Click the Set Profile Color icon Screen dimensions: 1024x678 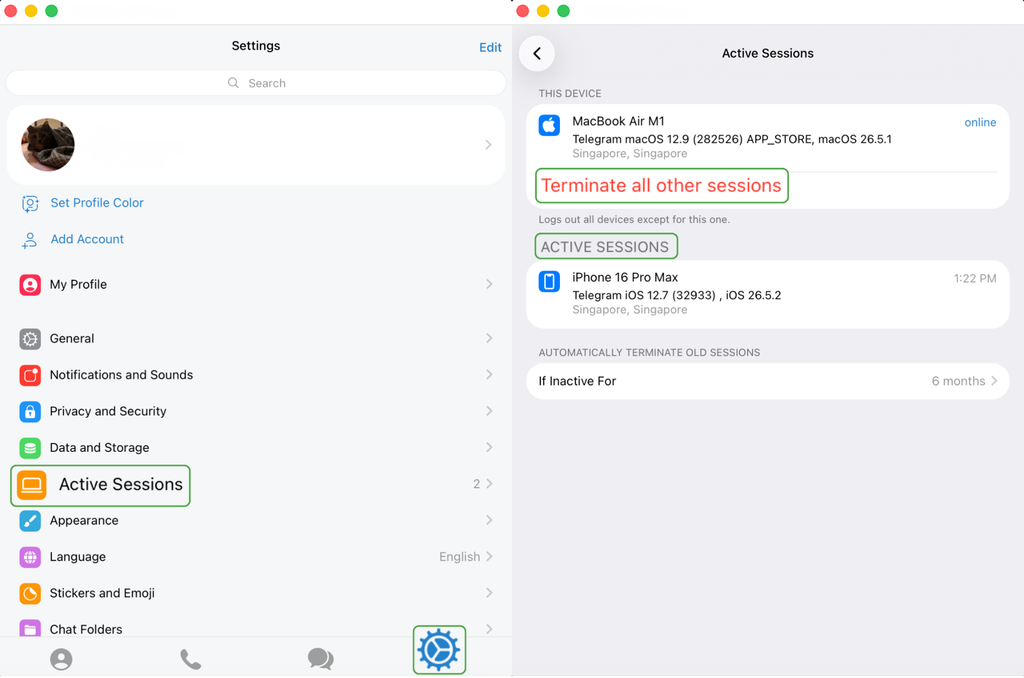pyautogui.click(x=30, y=204)
